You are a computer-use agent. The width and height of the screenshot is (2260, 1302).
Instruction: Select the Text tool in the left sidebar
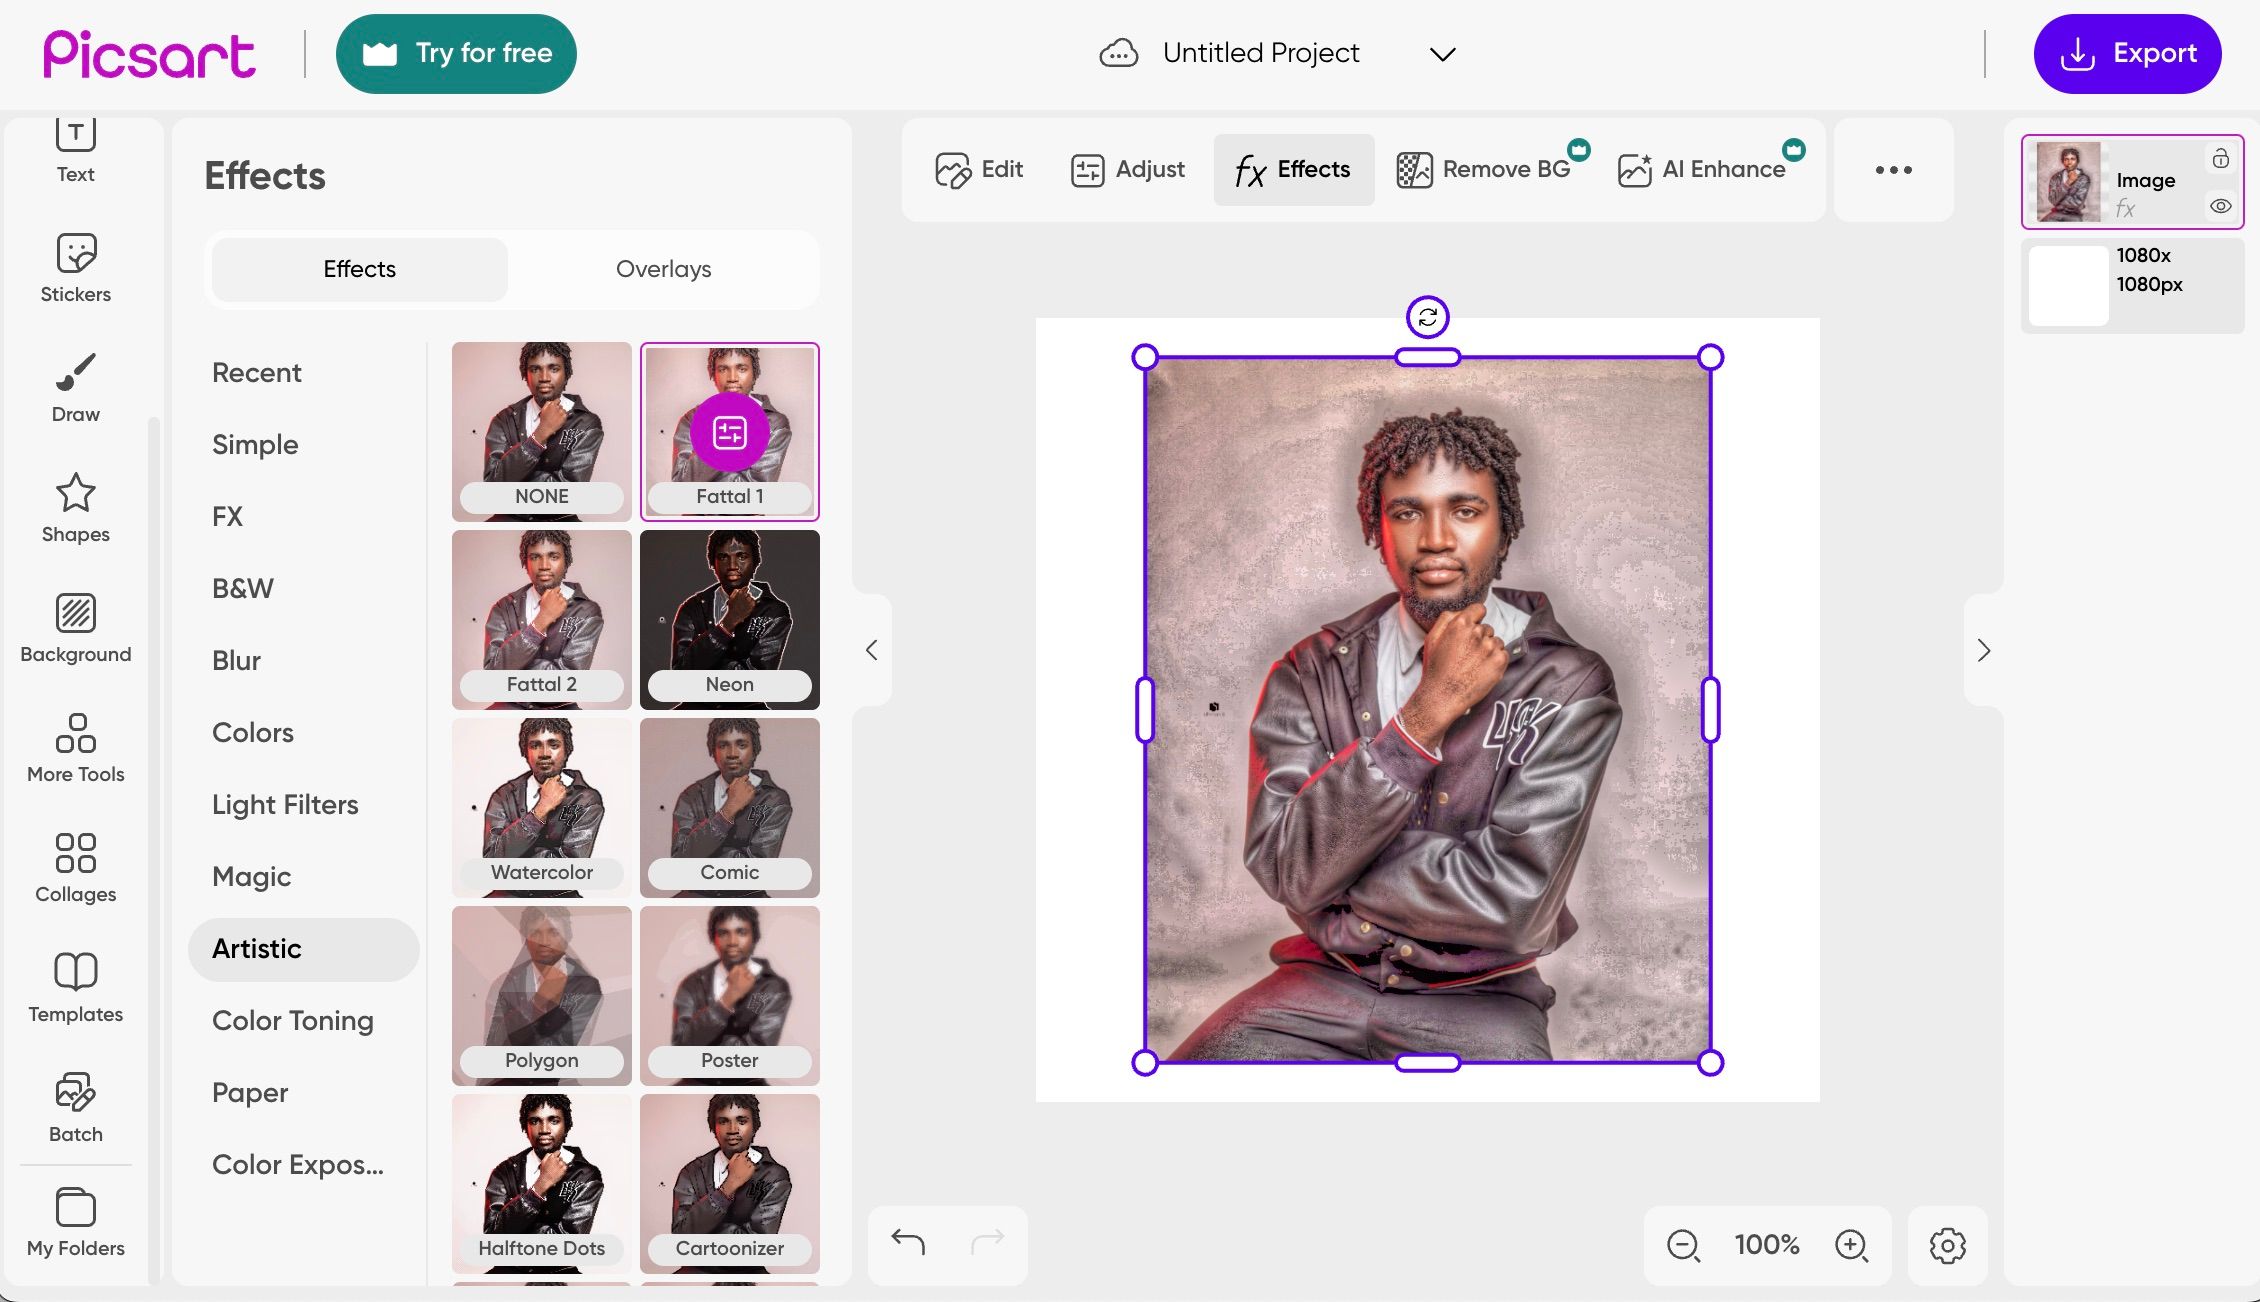coord(75,148)
